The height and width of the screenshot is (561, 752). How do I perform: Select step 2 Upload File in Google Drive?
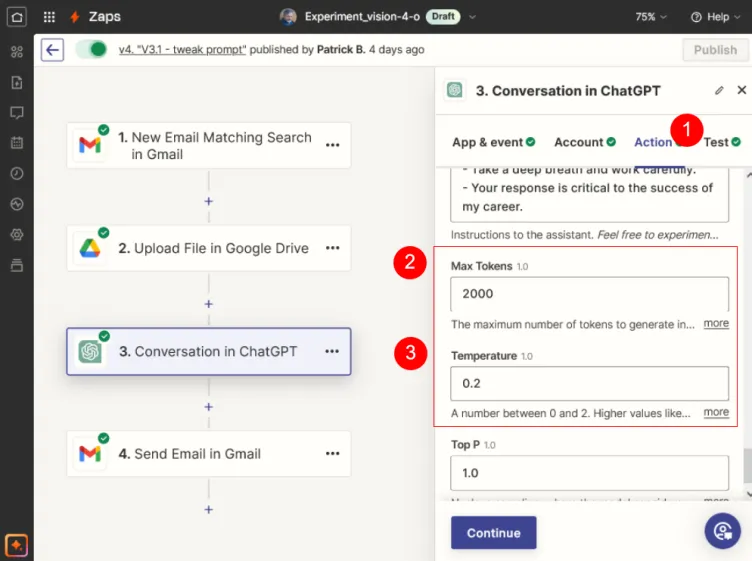point(209,248)
